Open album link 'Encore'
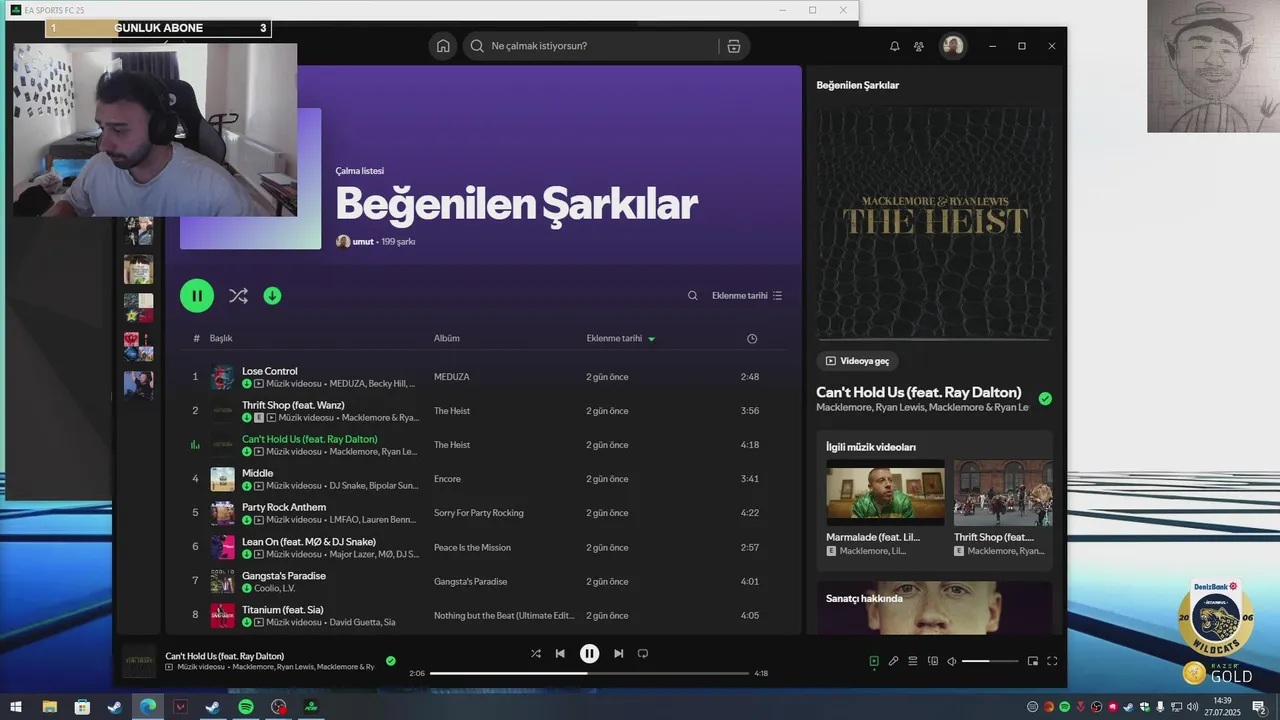This screenshot has width=1280, height=720. [447, 479]
